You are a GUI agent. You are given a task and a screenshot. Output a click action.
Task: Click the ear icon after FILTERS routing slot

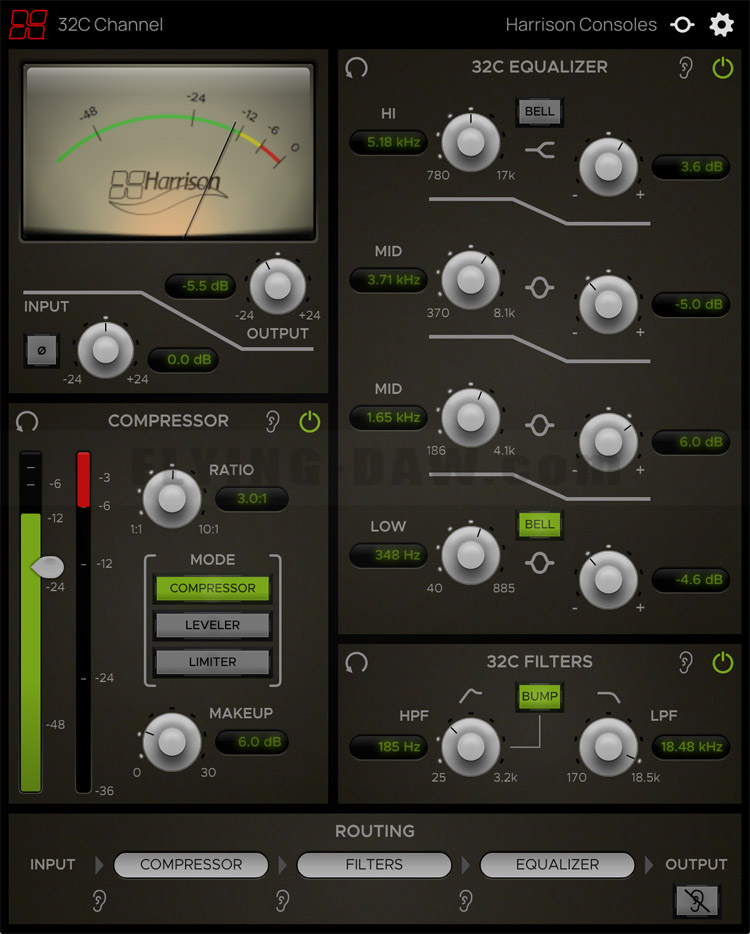465,900
